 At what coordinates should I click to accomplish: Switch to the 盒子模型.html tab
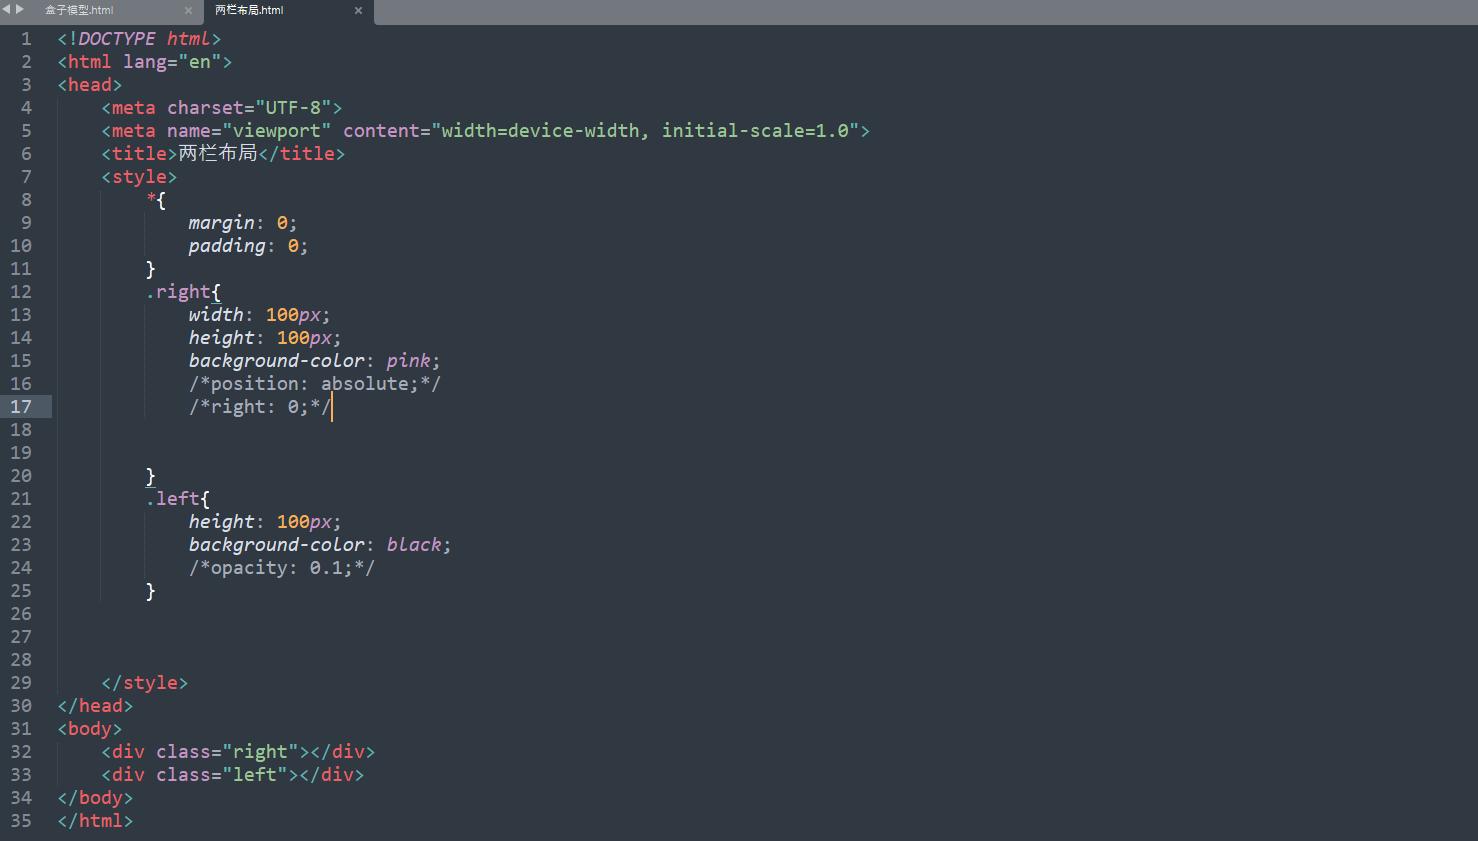[79, 10]
